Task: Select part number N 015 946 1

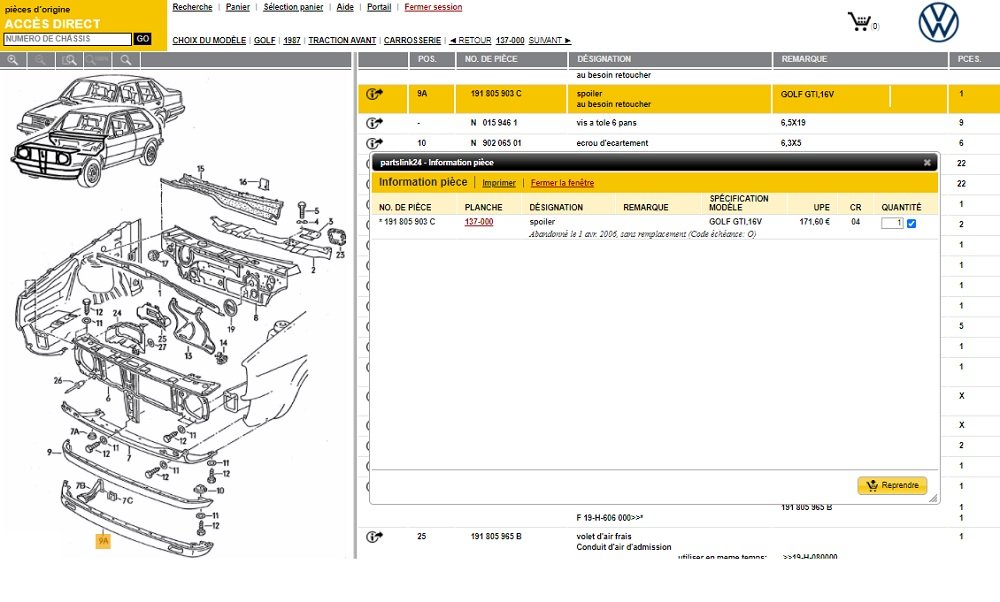Action: [x=494, y=123]
